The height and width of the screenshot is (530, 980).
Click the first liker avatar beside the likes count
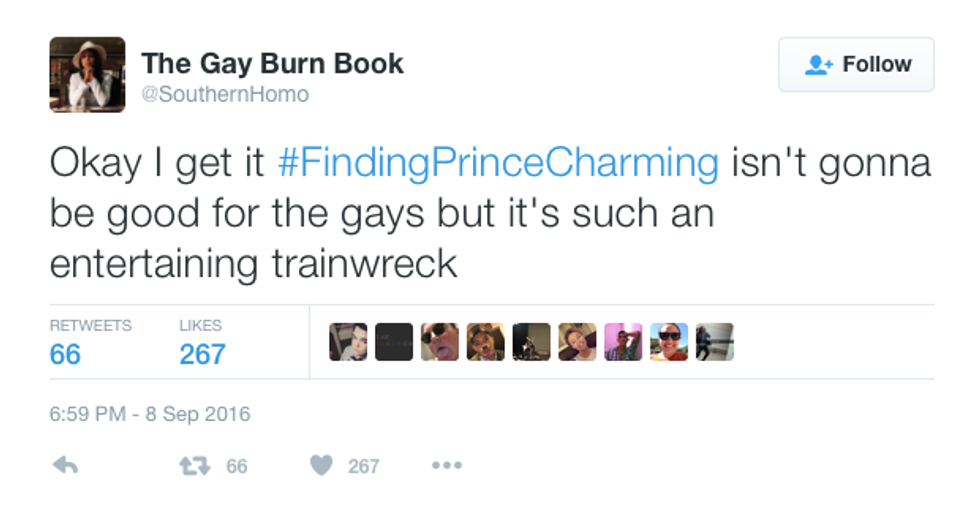(x=348, y=342)
